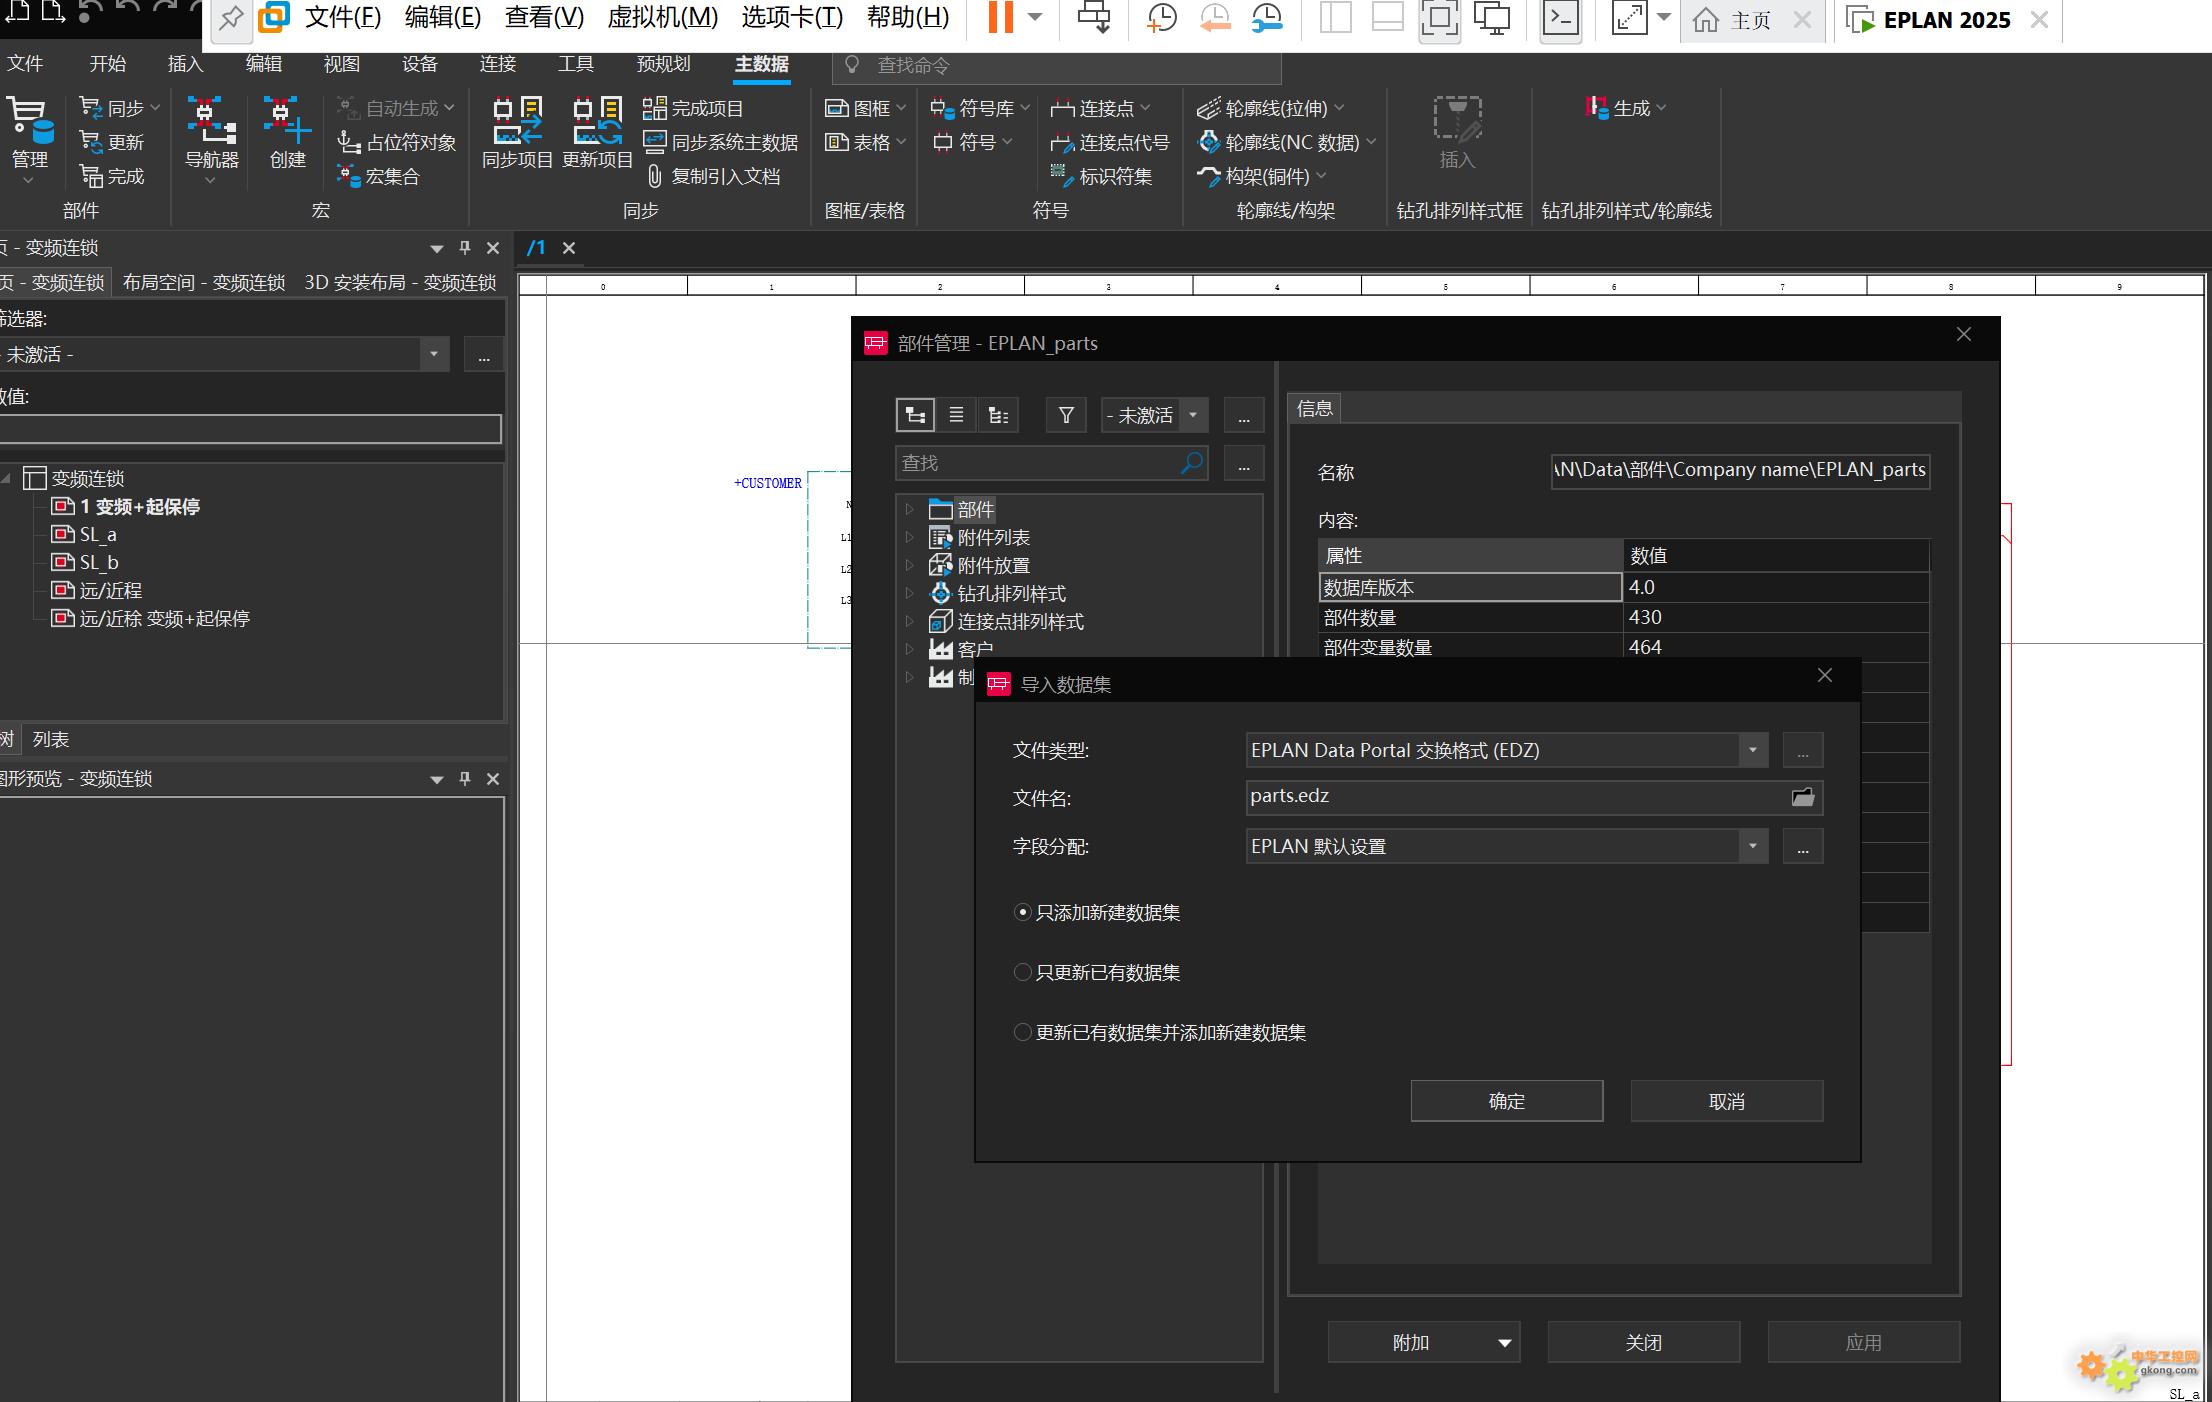
Task: Select 远/近程 page in tree
Action: 97,591
